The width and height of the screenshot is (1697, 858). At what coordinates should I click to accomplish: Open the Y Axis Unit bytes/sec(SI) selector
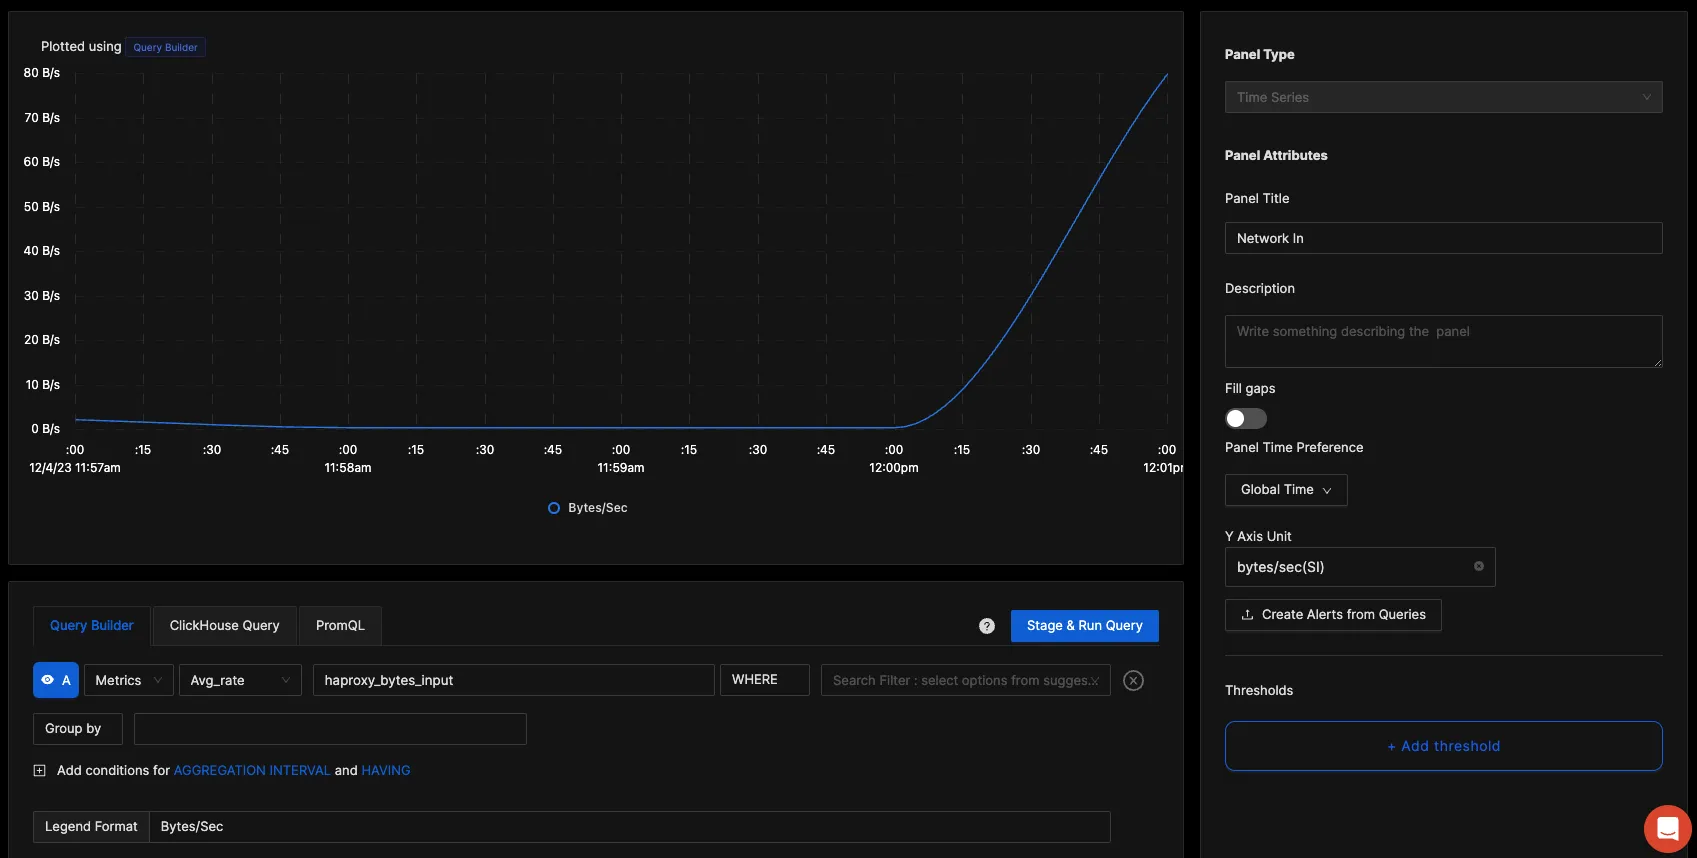(1360, 567)
